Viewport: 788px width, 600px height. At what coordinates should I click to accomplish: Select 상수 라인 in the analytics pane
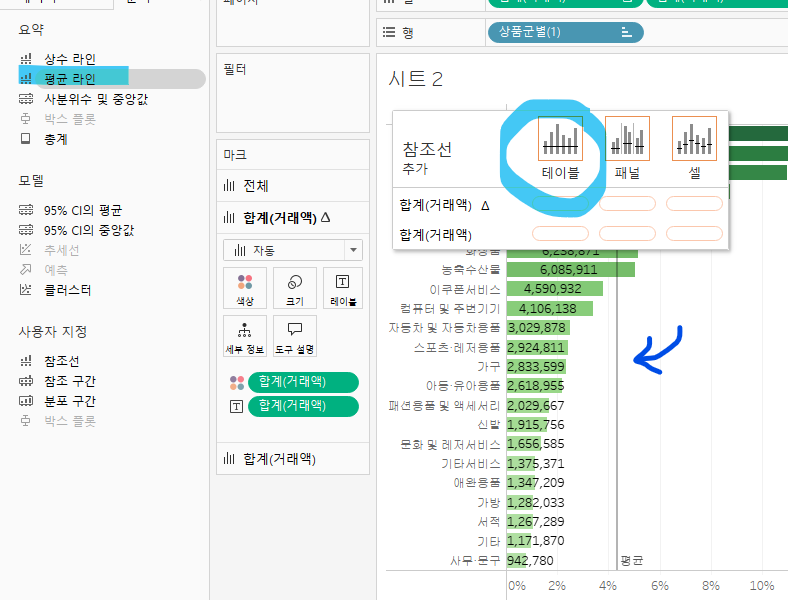point(69,59)
